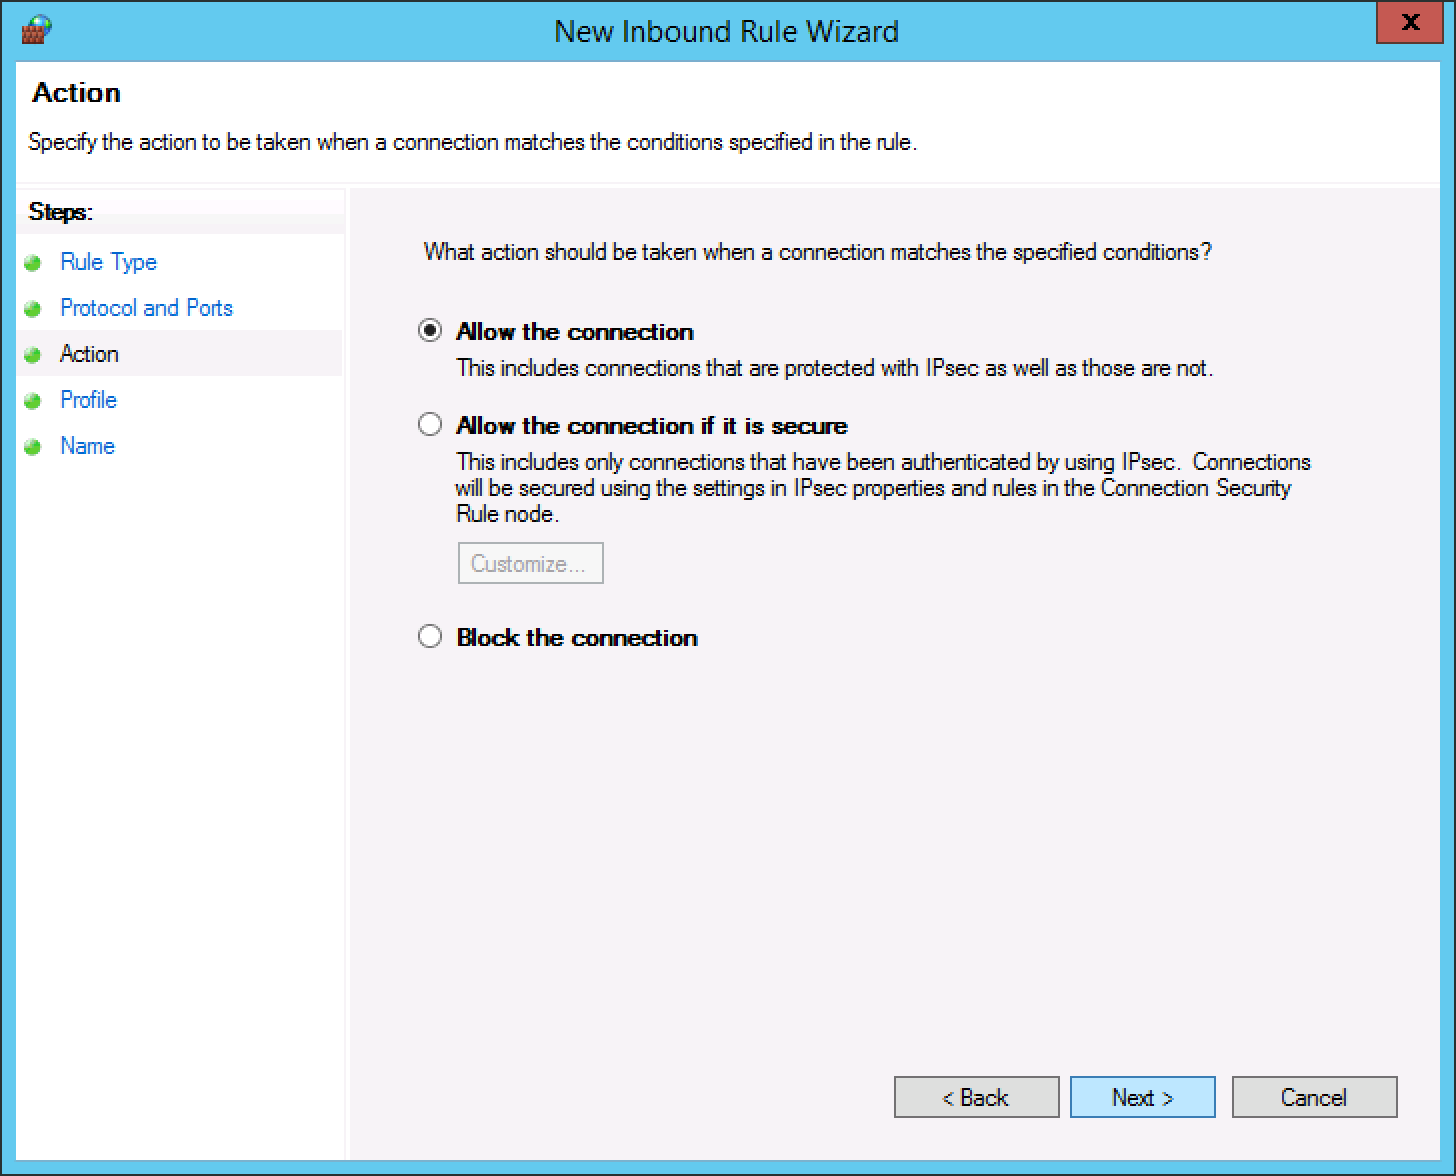Choose Allow the connection if it is secure

pos(430,425)
